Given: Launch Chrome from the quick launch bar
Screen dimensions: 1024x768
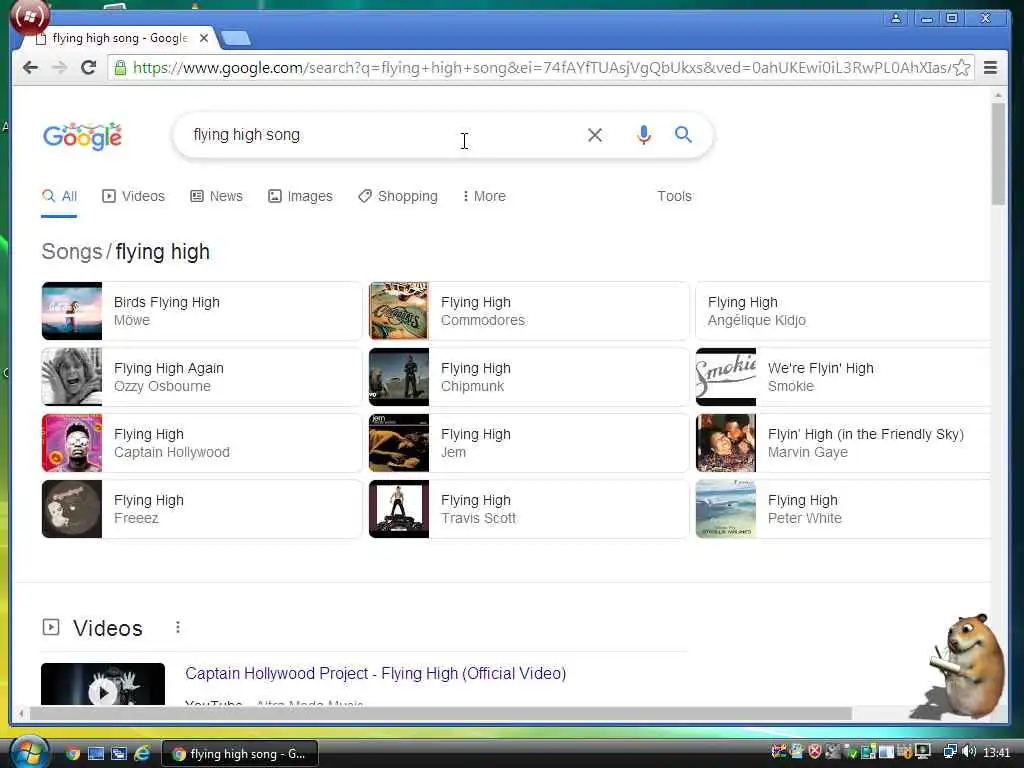Looking at the screenshot, I should coord(72,754).
